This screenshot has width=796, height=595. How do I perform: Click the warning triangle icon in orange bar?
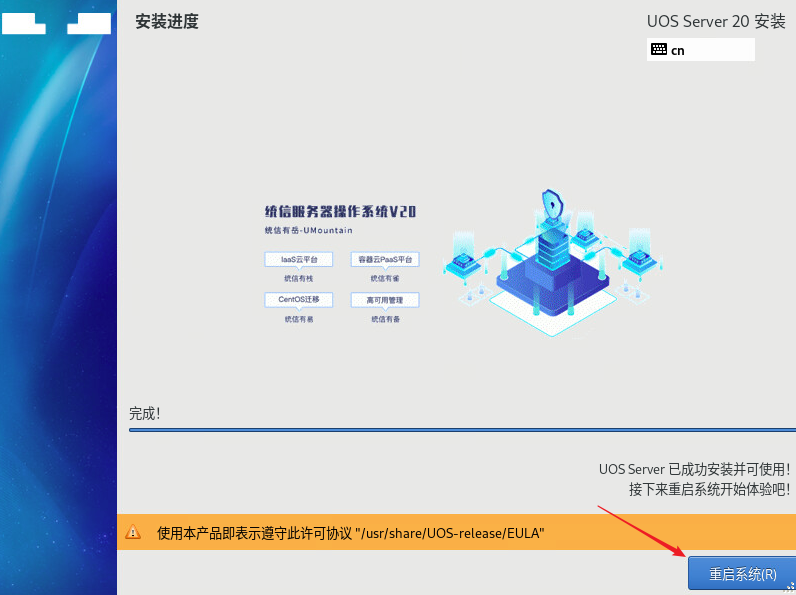tap(133, 532)
